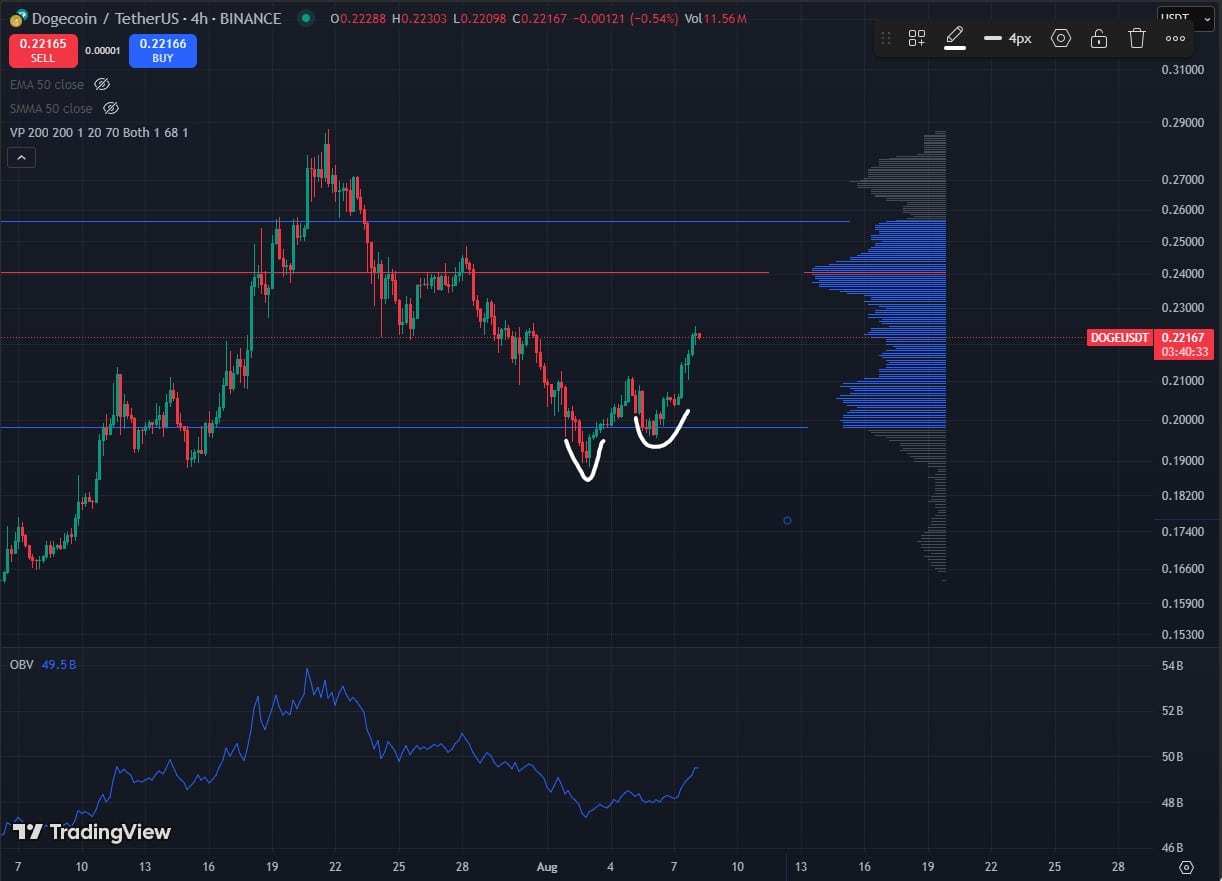Screen dimensions: 1222x881
Task: Click the template squares icon in drawing toolbar
Action: pos(916,37)
